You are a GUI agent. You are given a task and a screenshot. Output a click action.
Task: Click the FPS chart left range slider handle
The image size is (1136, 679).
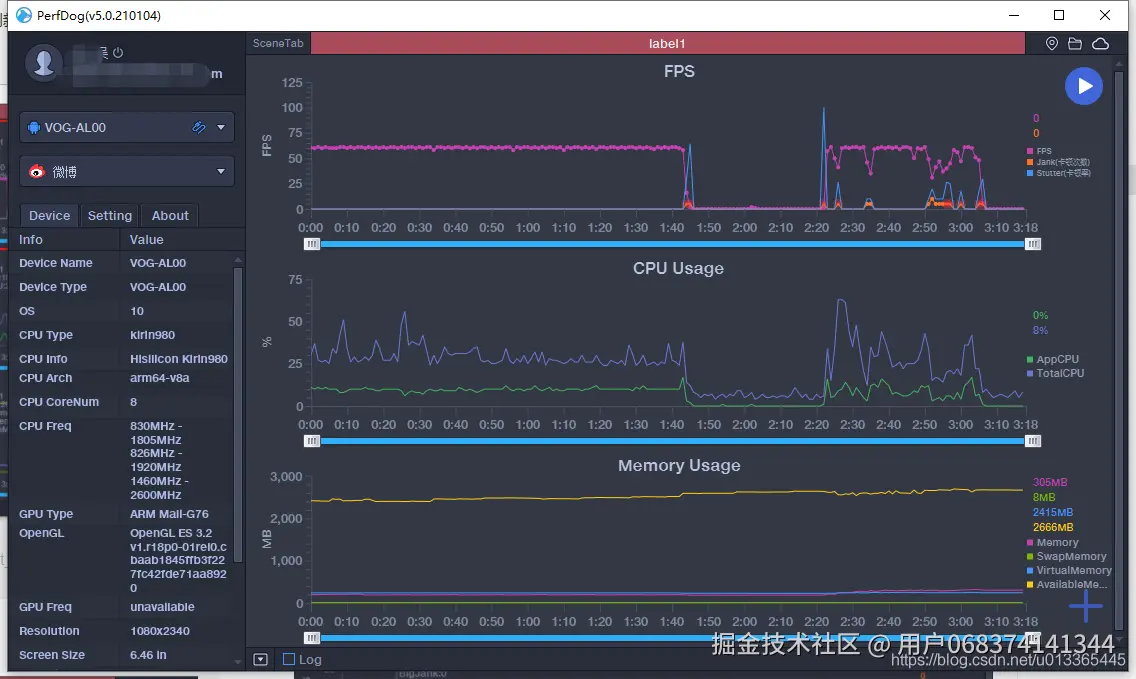click(312, 244)
